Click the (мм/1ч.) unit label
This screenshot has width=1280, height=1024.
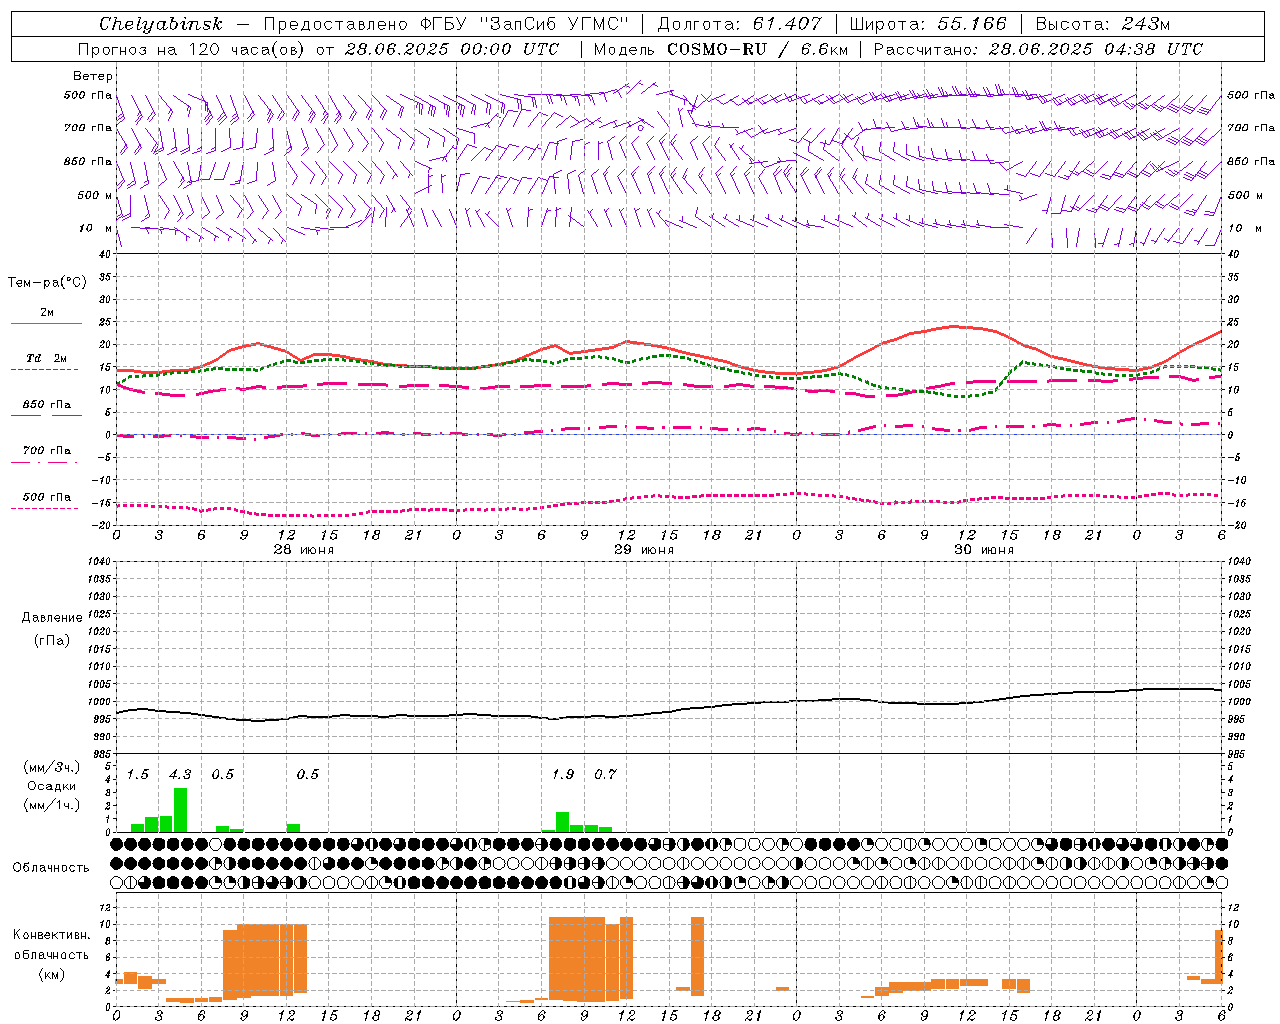click(x=52, y=805)
